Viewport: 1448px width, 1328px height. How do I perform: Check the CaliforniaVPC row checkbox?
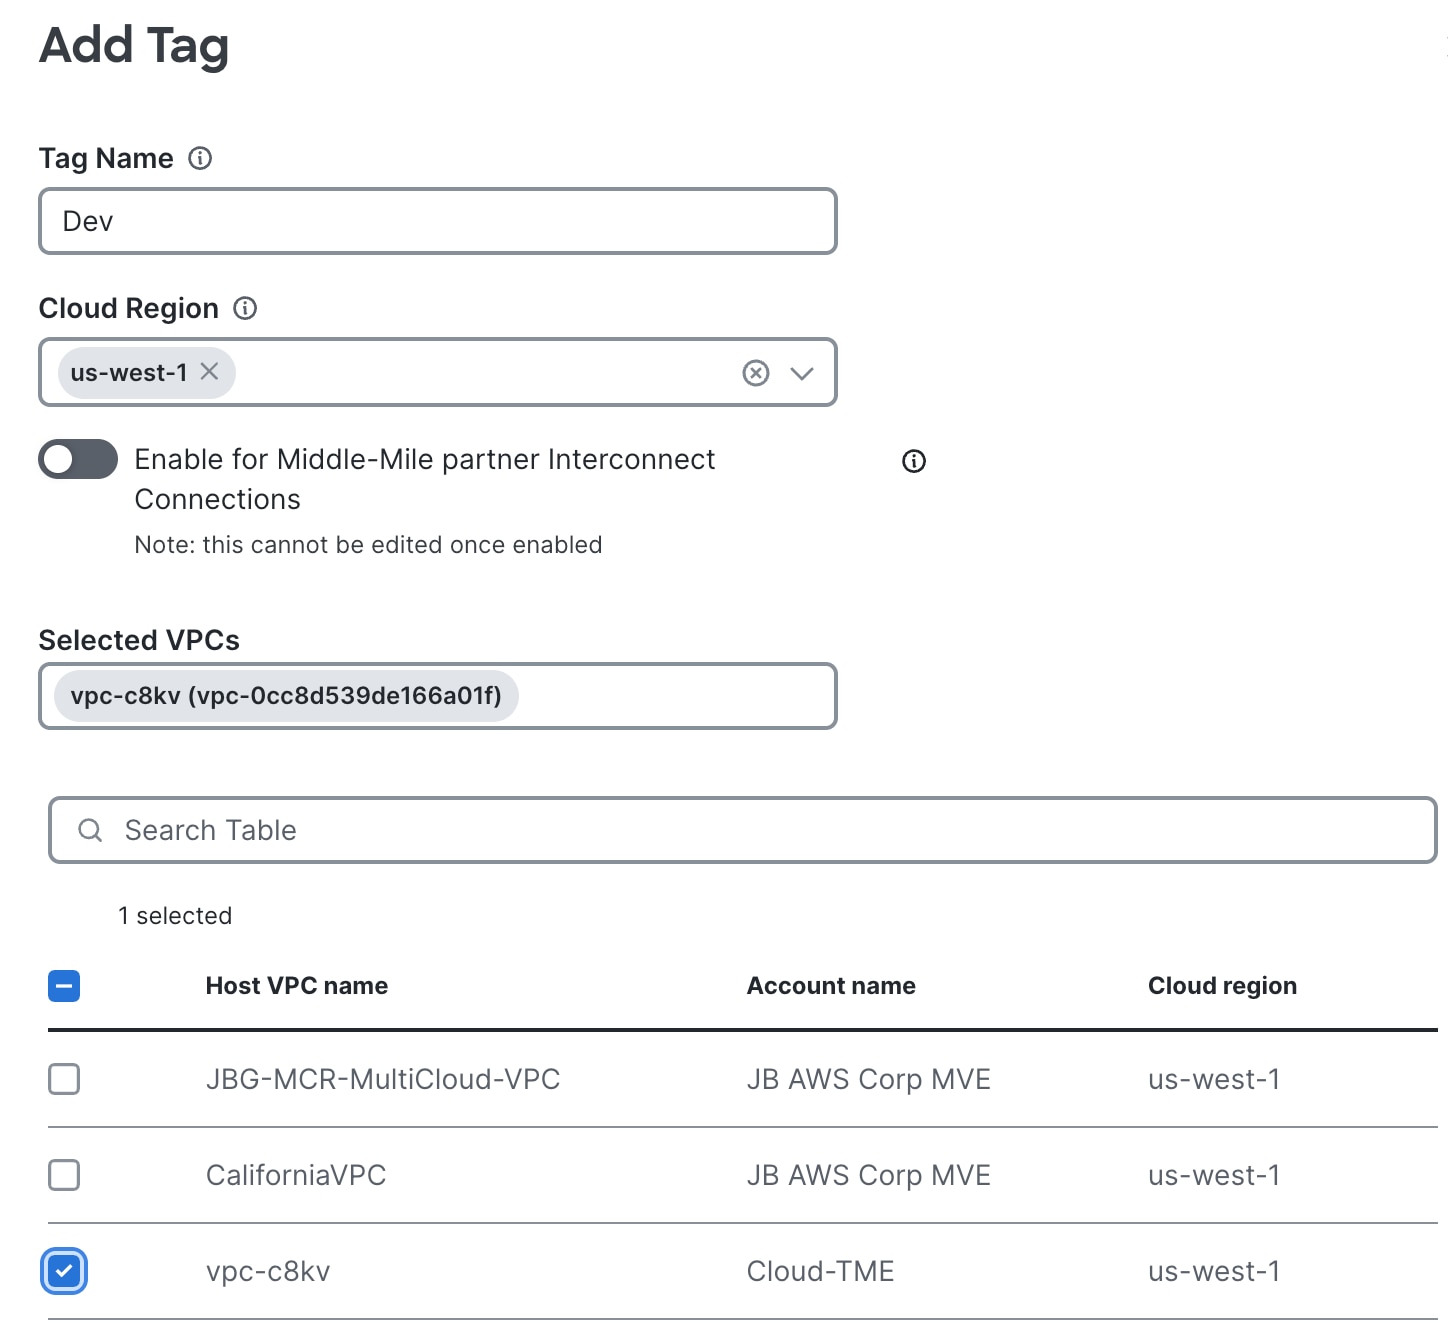point(64,1175)
